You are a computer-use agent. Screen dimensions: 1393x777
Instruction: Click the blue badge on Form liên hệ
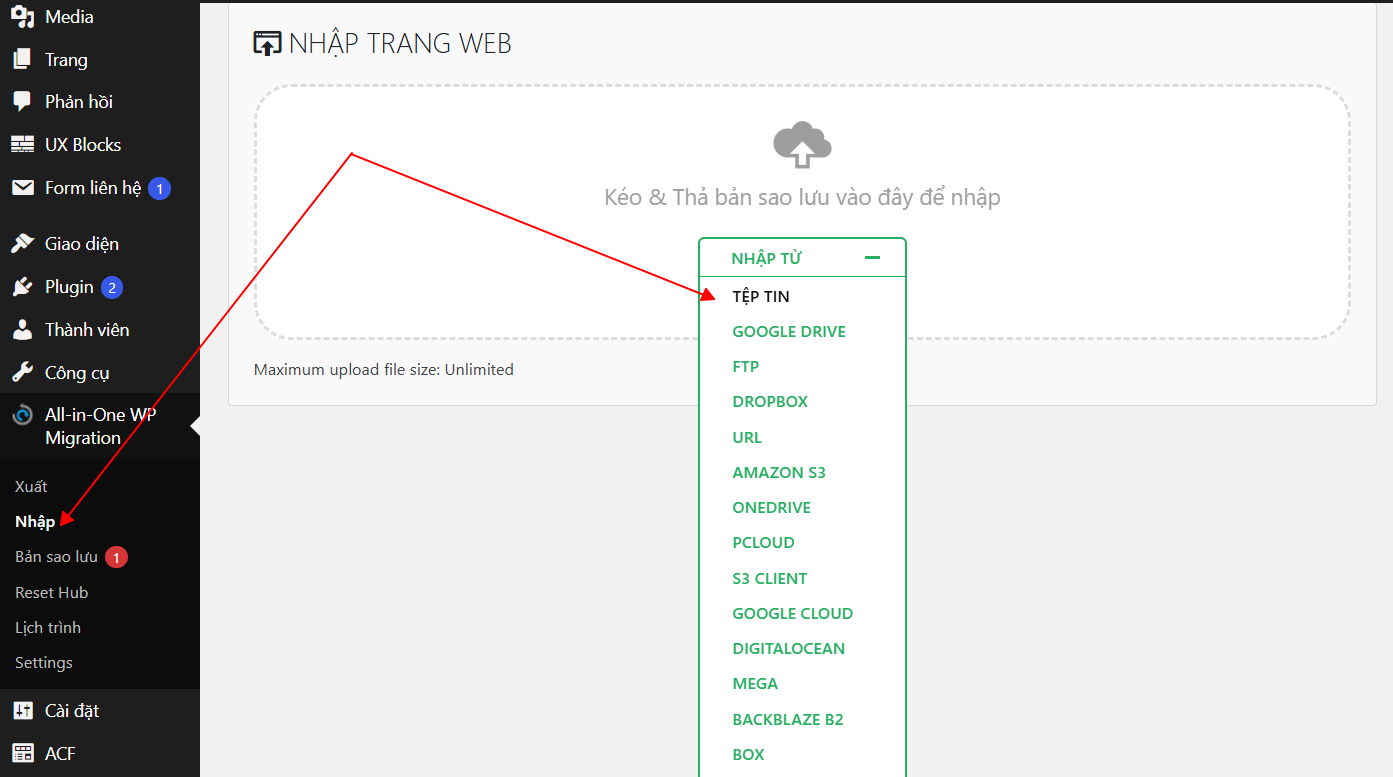click(159, 188)
